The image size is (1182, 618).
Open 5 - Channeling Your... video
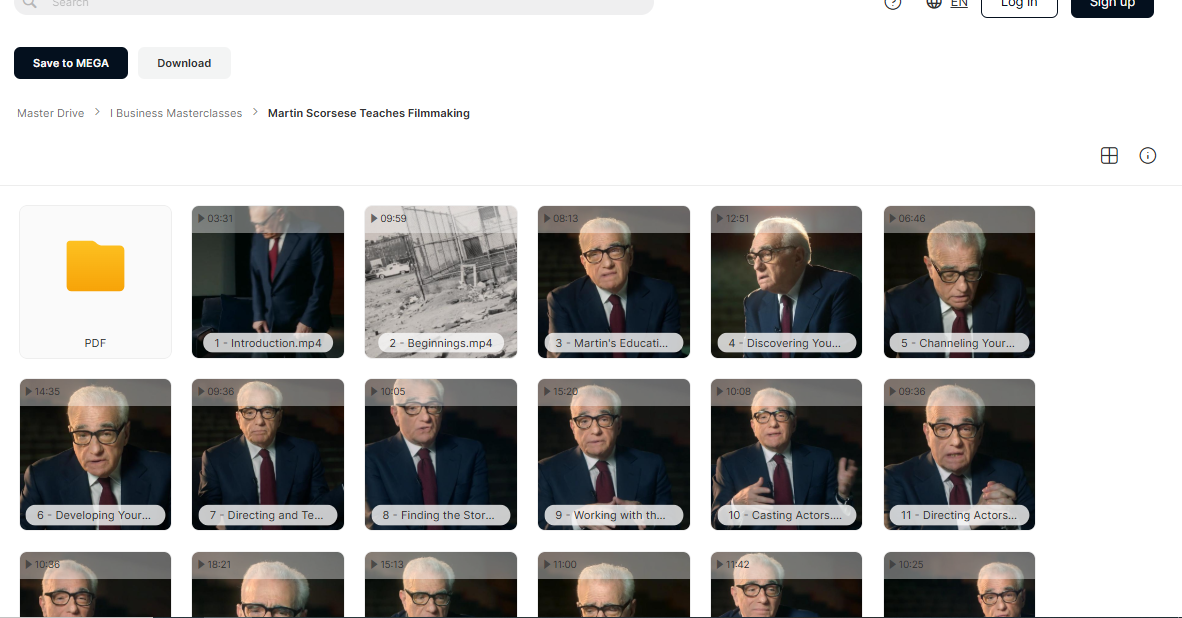(959, 282)
